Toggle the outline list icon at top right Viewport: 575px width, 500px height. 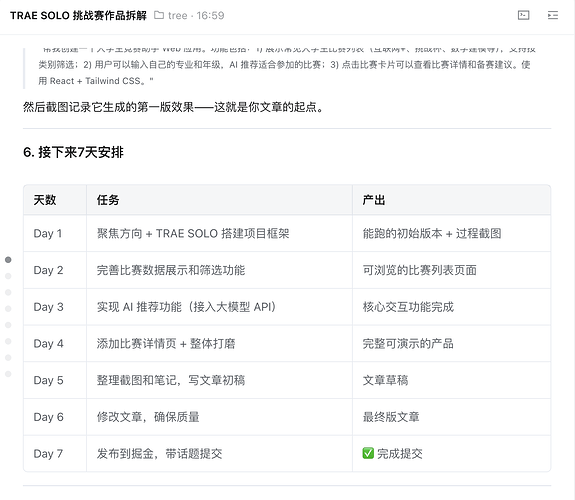(553, 15)
